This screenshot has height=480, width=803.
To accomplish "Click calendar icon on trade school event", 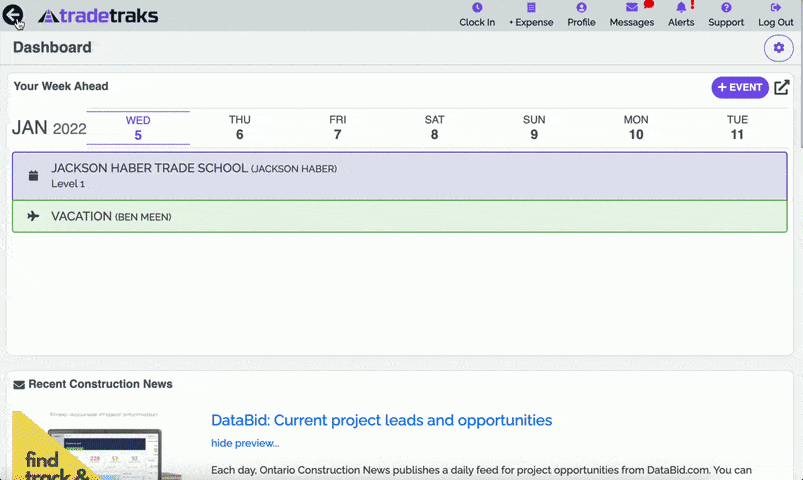I will pos(33,176).
